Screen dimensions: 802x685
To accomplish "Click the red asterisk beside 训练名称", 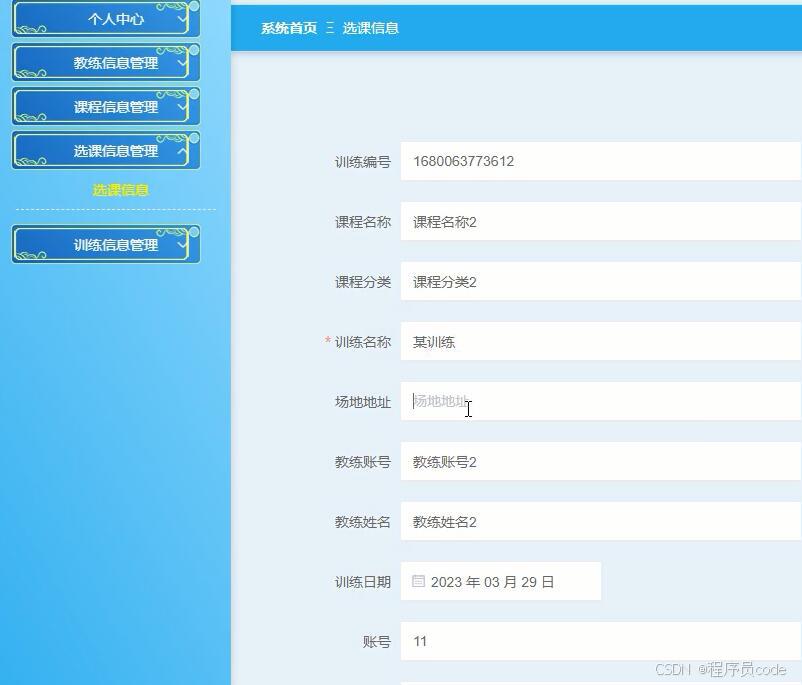I will coord(327,341).
